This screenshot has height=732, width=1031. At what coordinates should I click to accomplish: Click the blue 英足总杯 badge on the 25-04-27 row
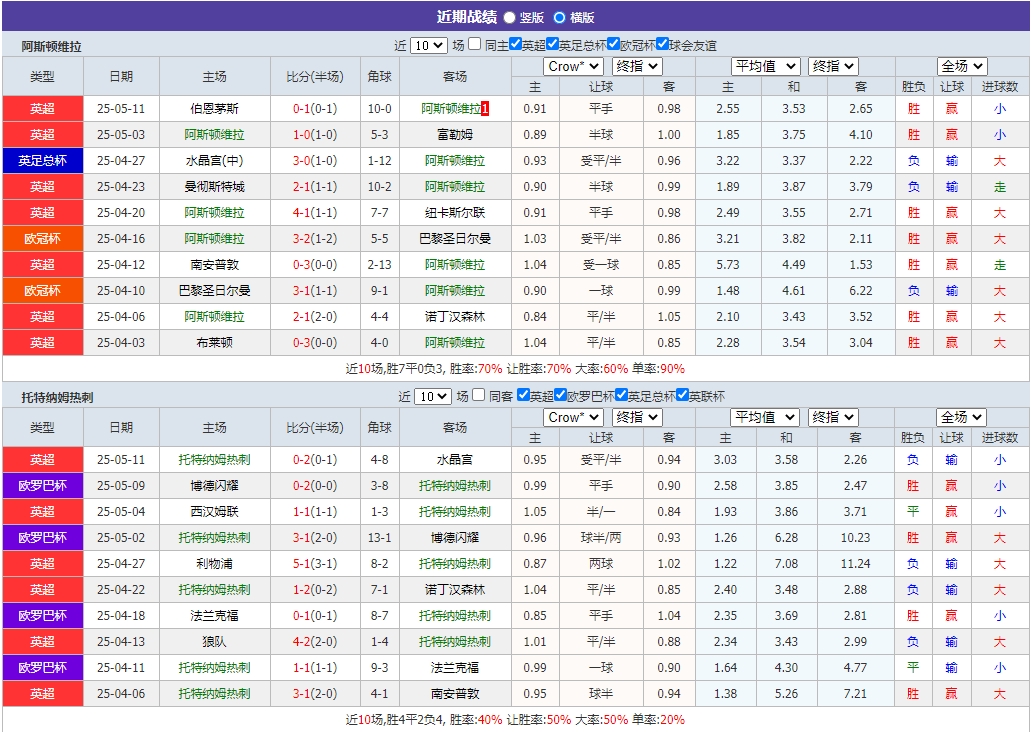42,160
